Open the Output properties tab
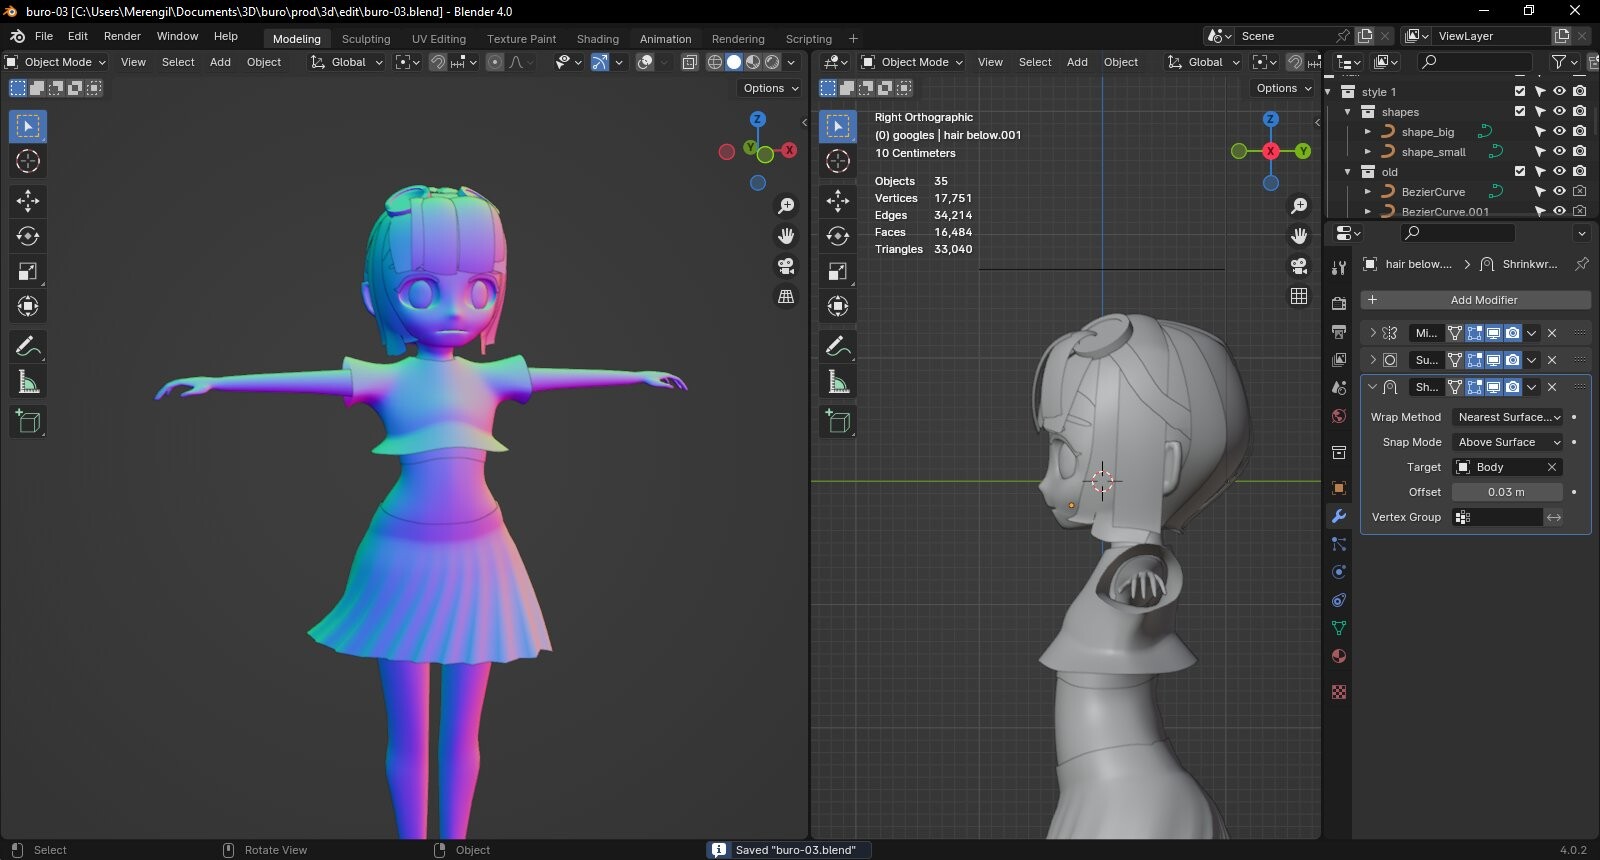This screenshot has height=860, width=1600. pyautogui.click(x=1339, y=331)
